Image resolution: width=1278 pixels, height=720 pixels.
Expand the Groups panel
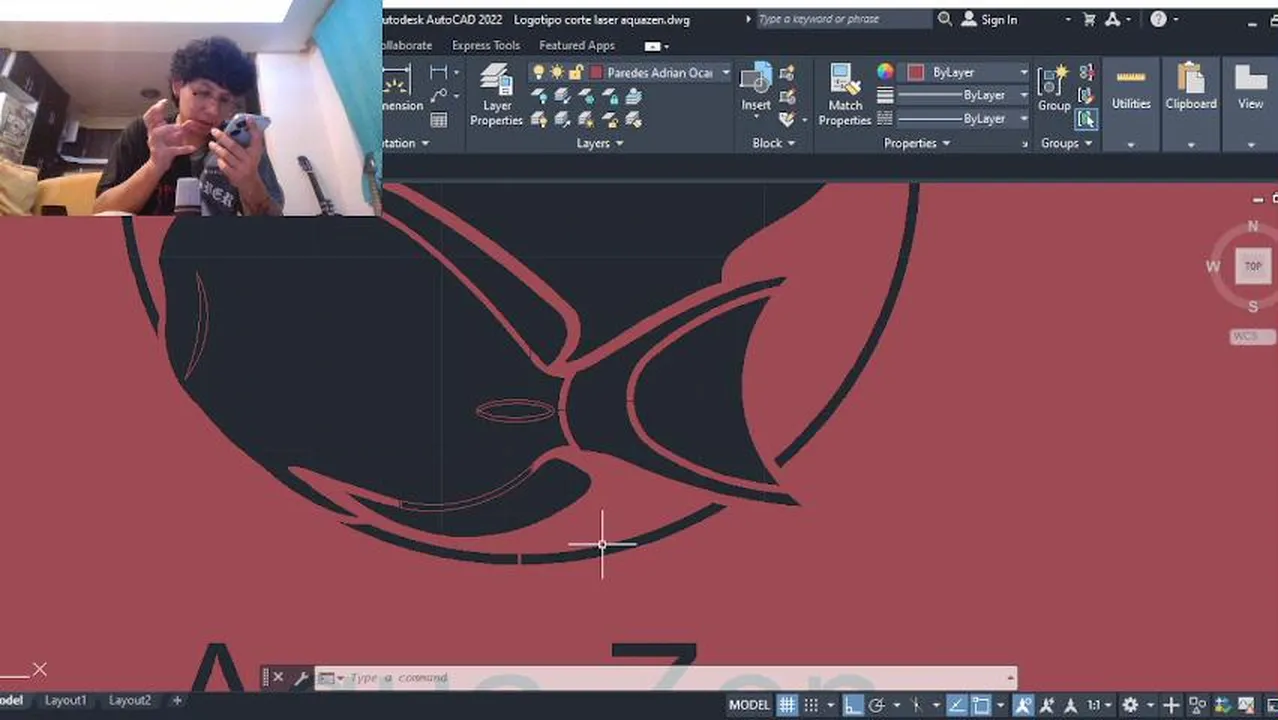click(x=1067, y=143)
